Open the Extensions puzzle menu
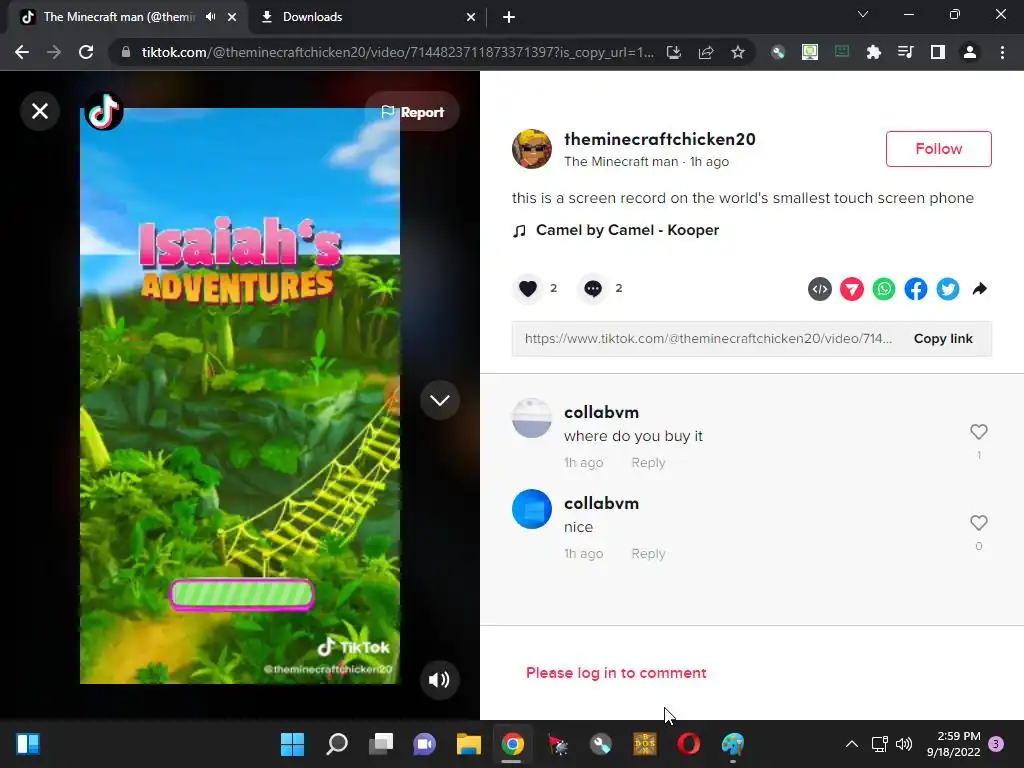The height and width of the screenshot is (768, 1024). click(874, 52)
